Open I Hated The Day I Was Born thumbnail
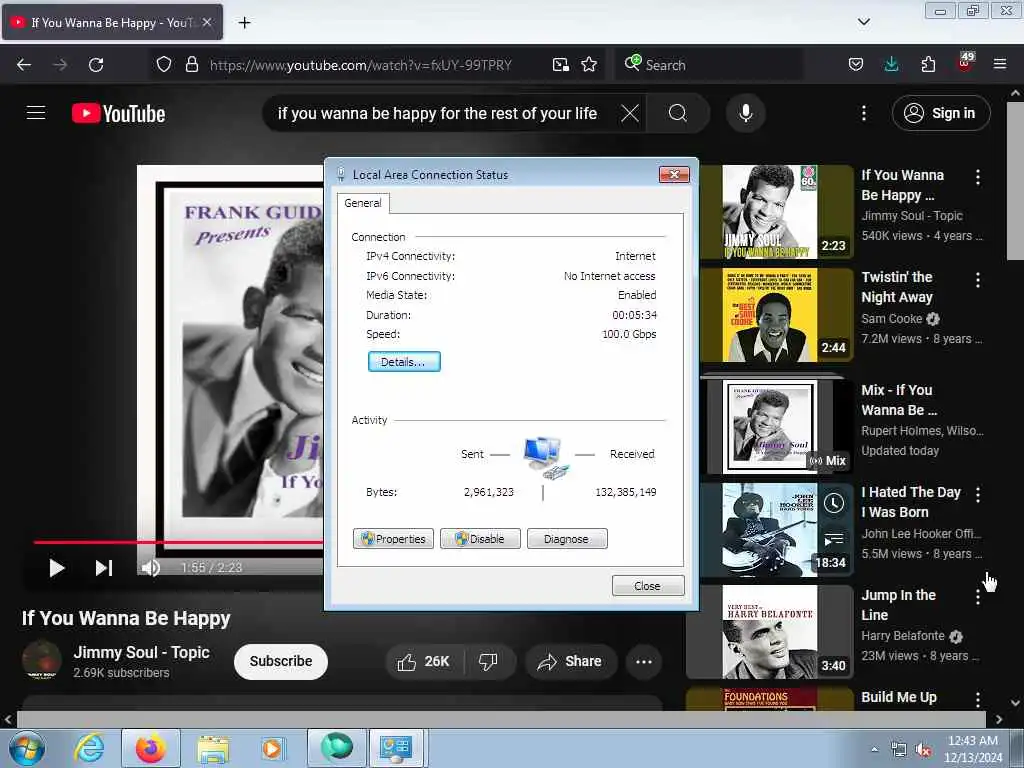 tap(770, 530)
